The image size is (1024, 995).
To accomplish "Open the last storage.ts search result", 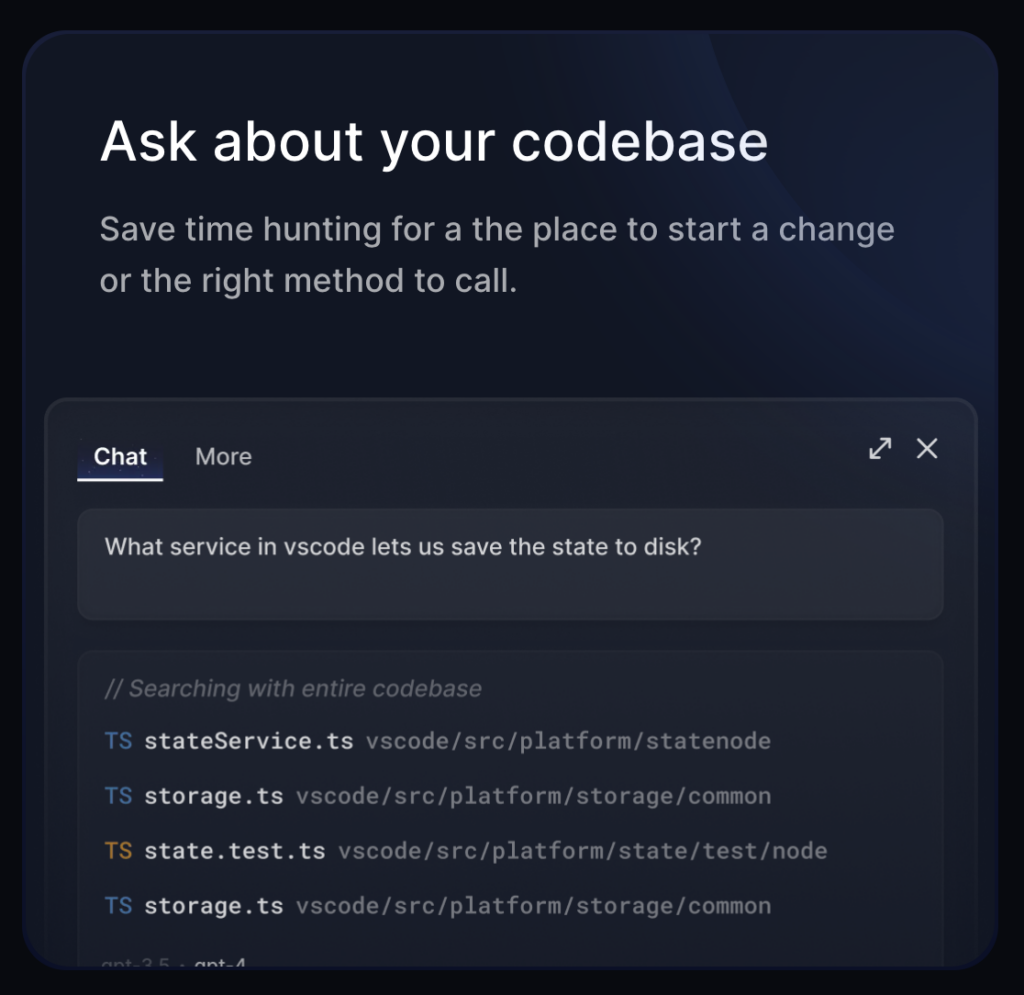I will tap(214, 906).
